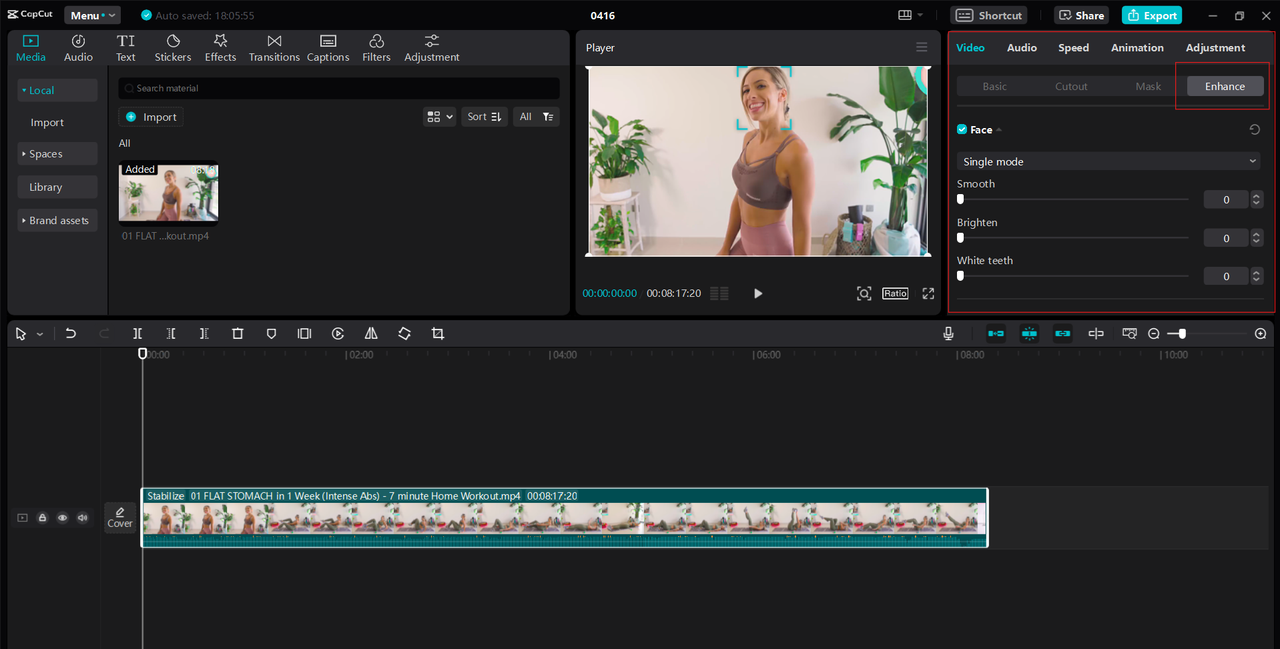Toggle linkage between clips
This screenshot has width=1280, height=649.
pos(1063,334)
